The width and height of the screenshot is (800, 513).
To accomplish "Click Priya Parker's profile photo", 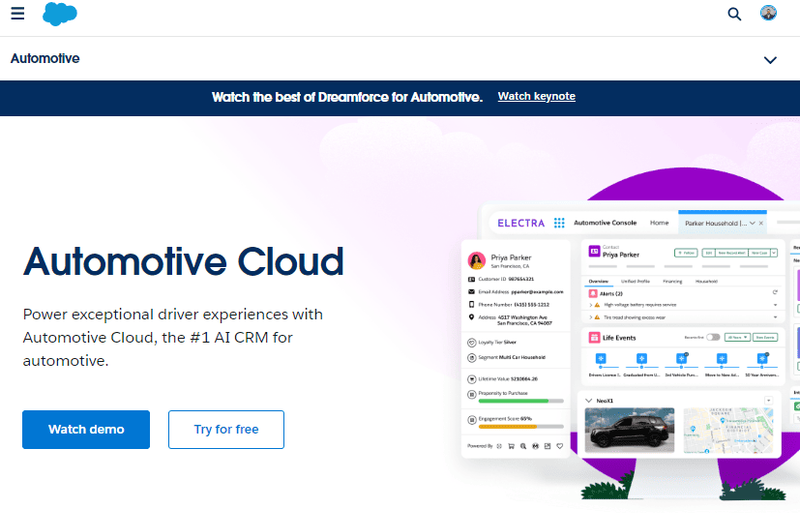I will pyautogui.click(x=477, y=260).
